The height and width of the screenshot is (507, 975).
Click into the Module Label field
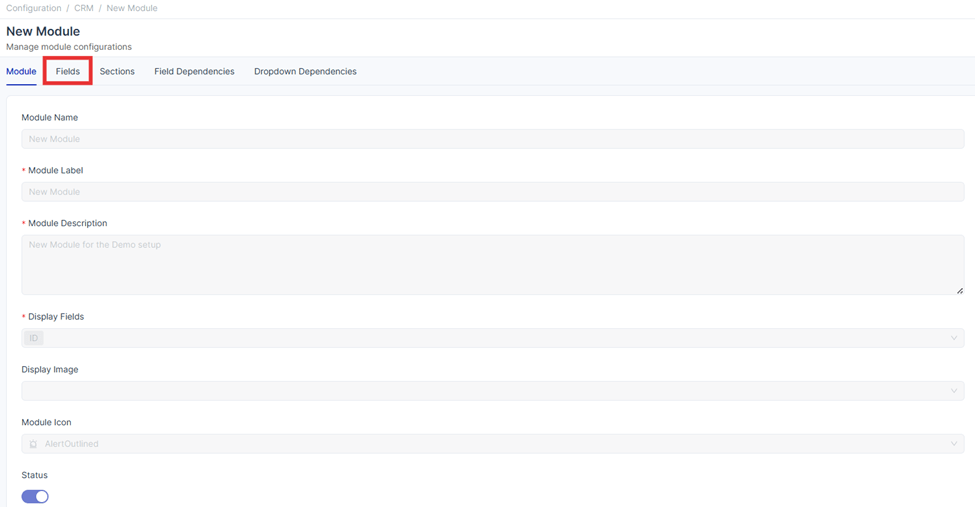[x=492, y=192]
